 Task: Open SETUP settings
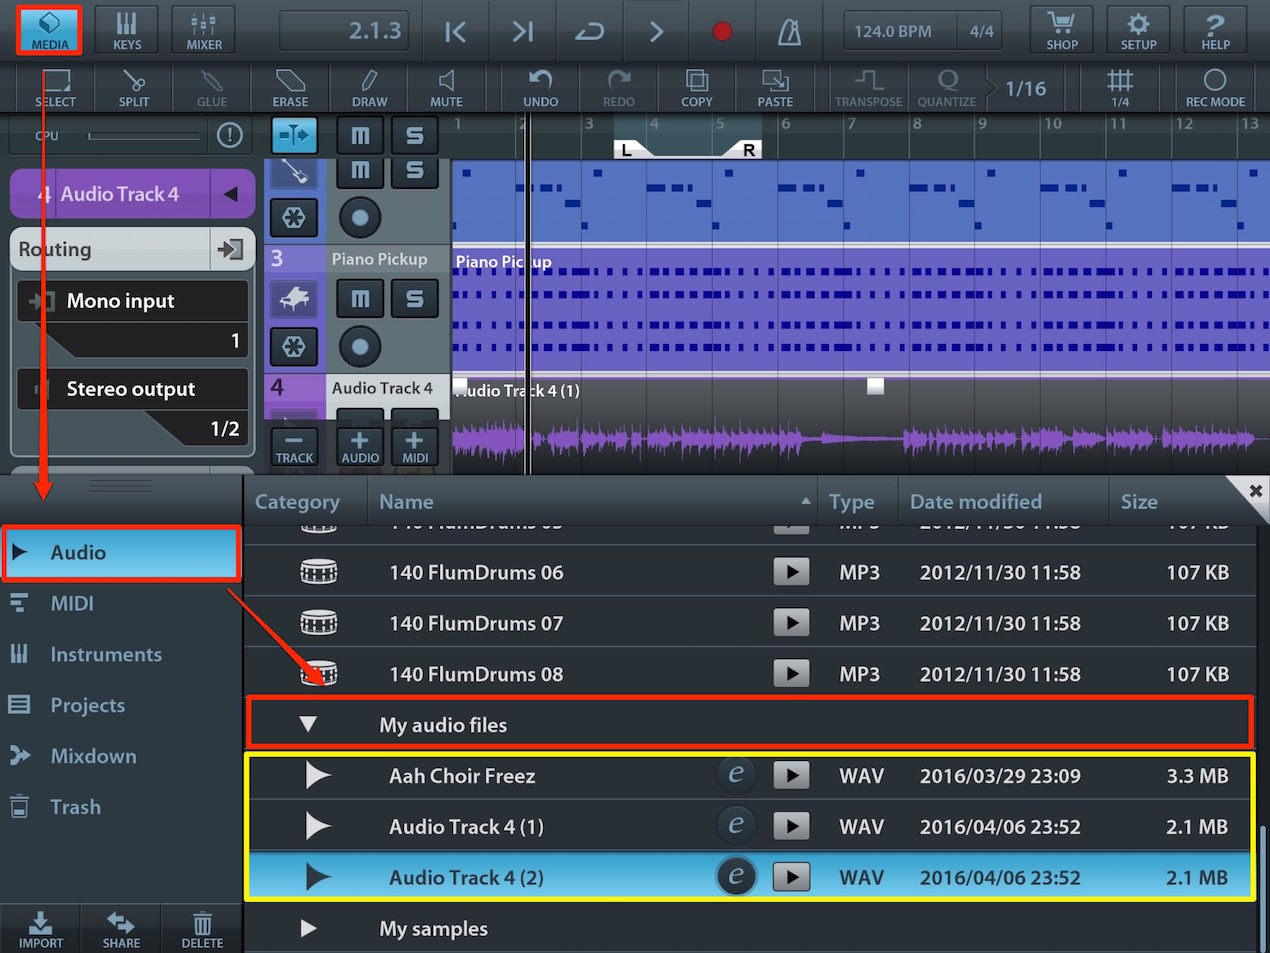coord(1138,30)
